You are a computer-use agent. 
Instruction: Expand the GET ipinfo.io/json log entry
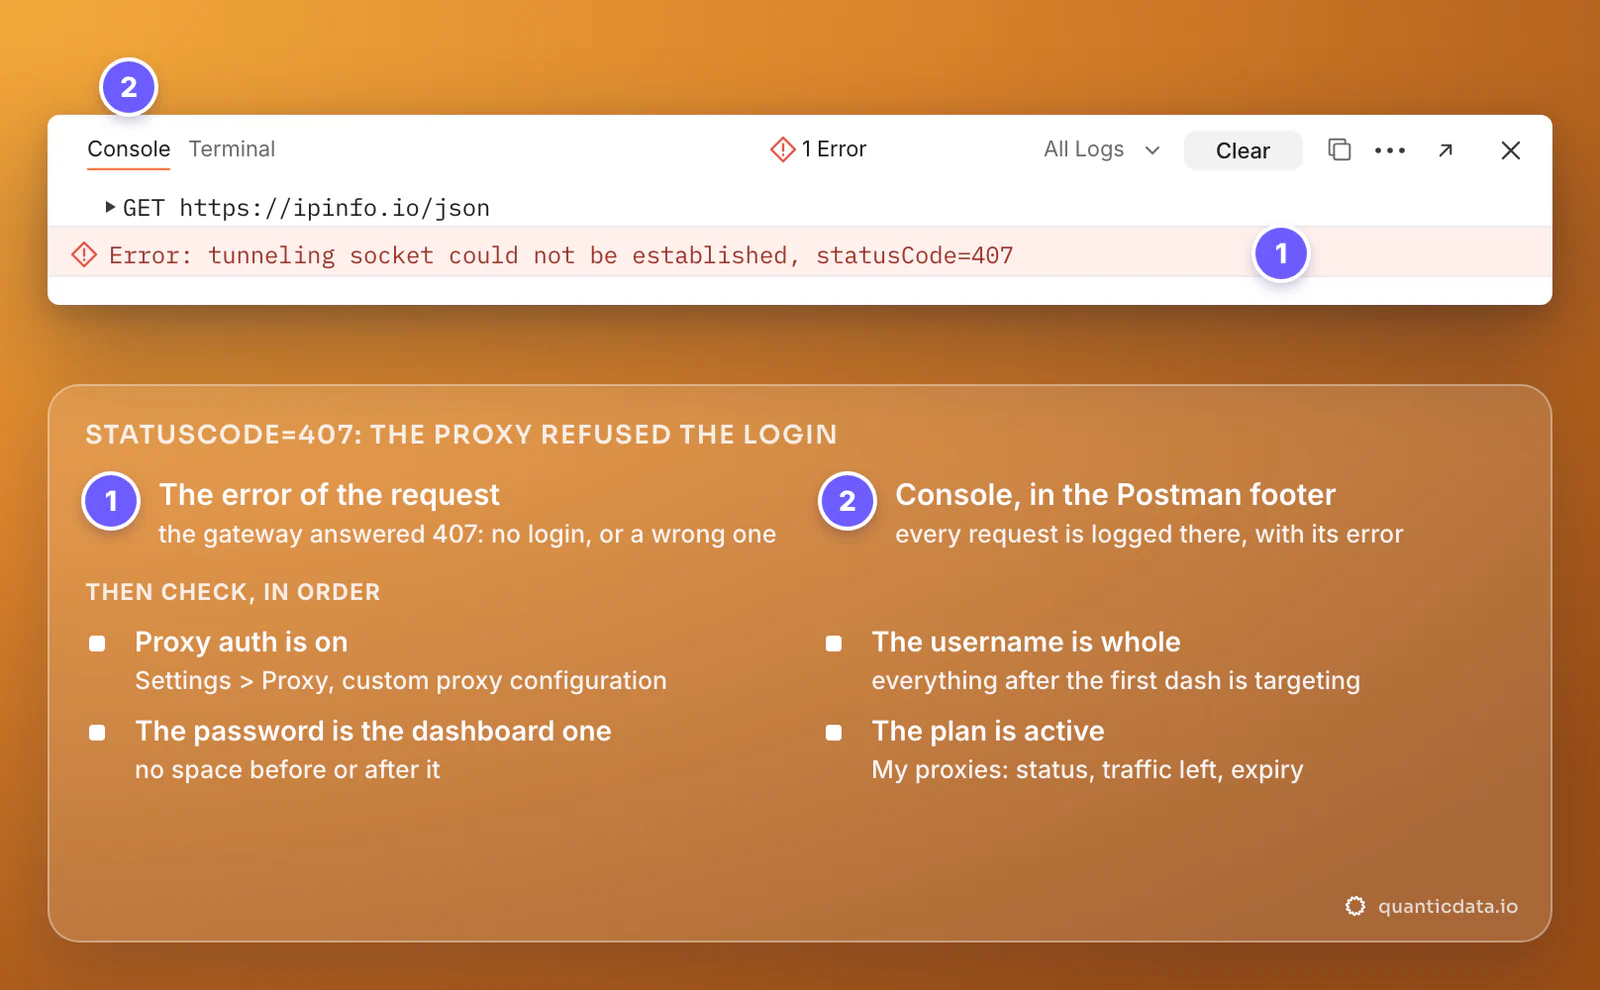pyautogui.click(x=110, y=207)
